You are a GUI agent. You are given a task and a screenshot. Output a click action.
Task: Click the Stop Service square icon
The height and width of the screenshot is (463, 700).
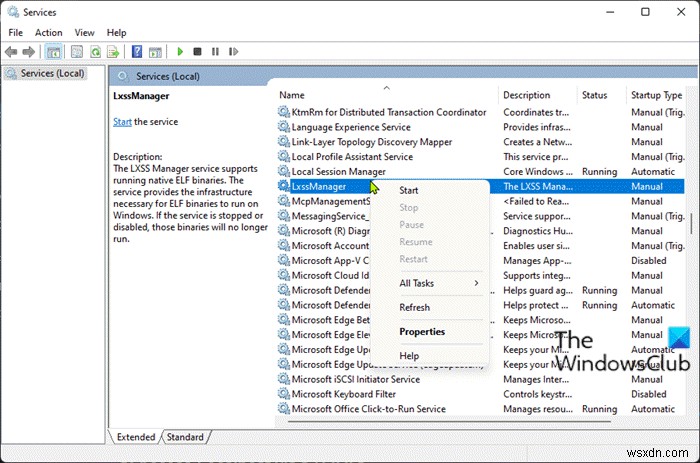(197, 51)
